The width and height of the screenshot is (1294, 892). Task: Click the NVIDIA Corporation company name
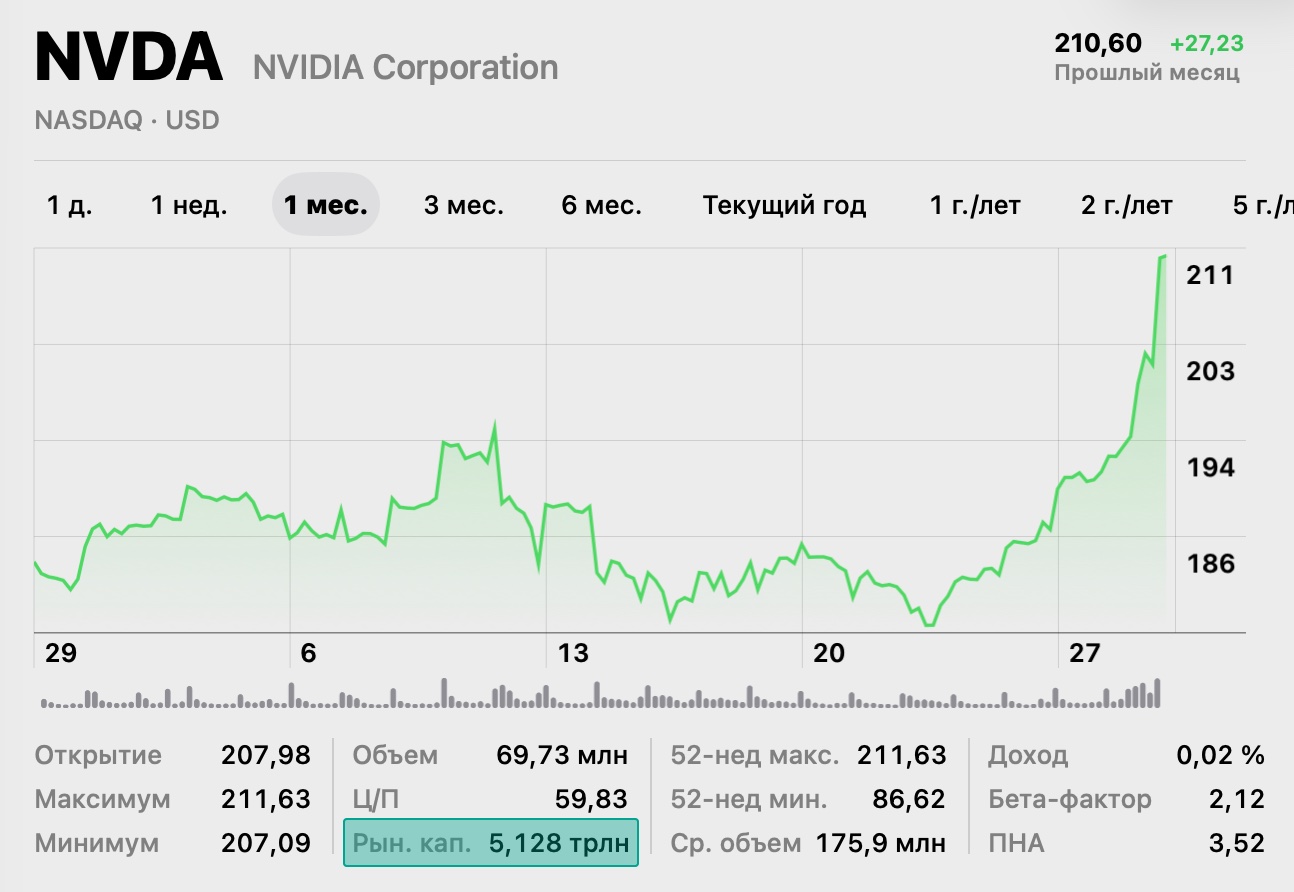point(405,68)
